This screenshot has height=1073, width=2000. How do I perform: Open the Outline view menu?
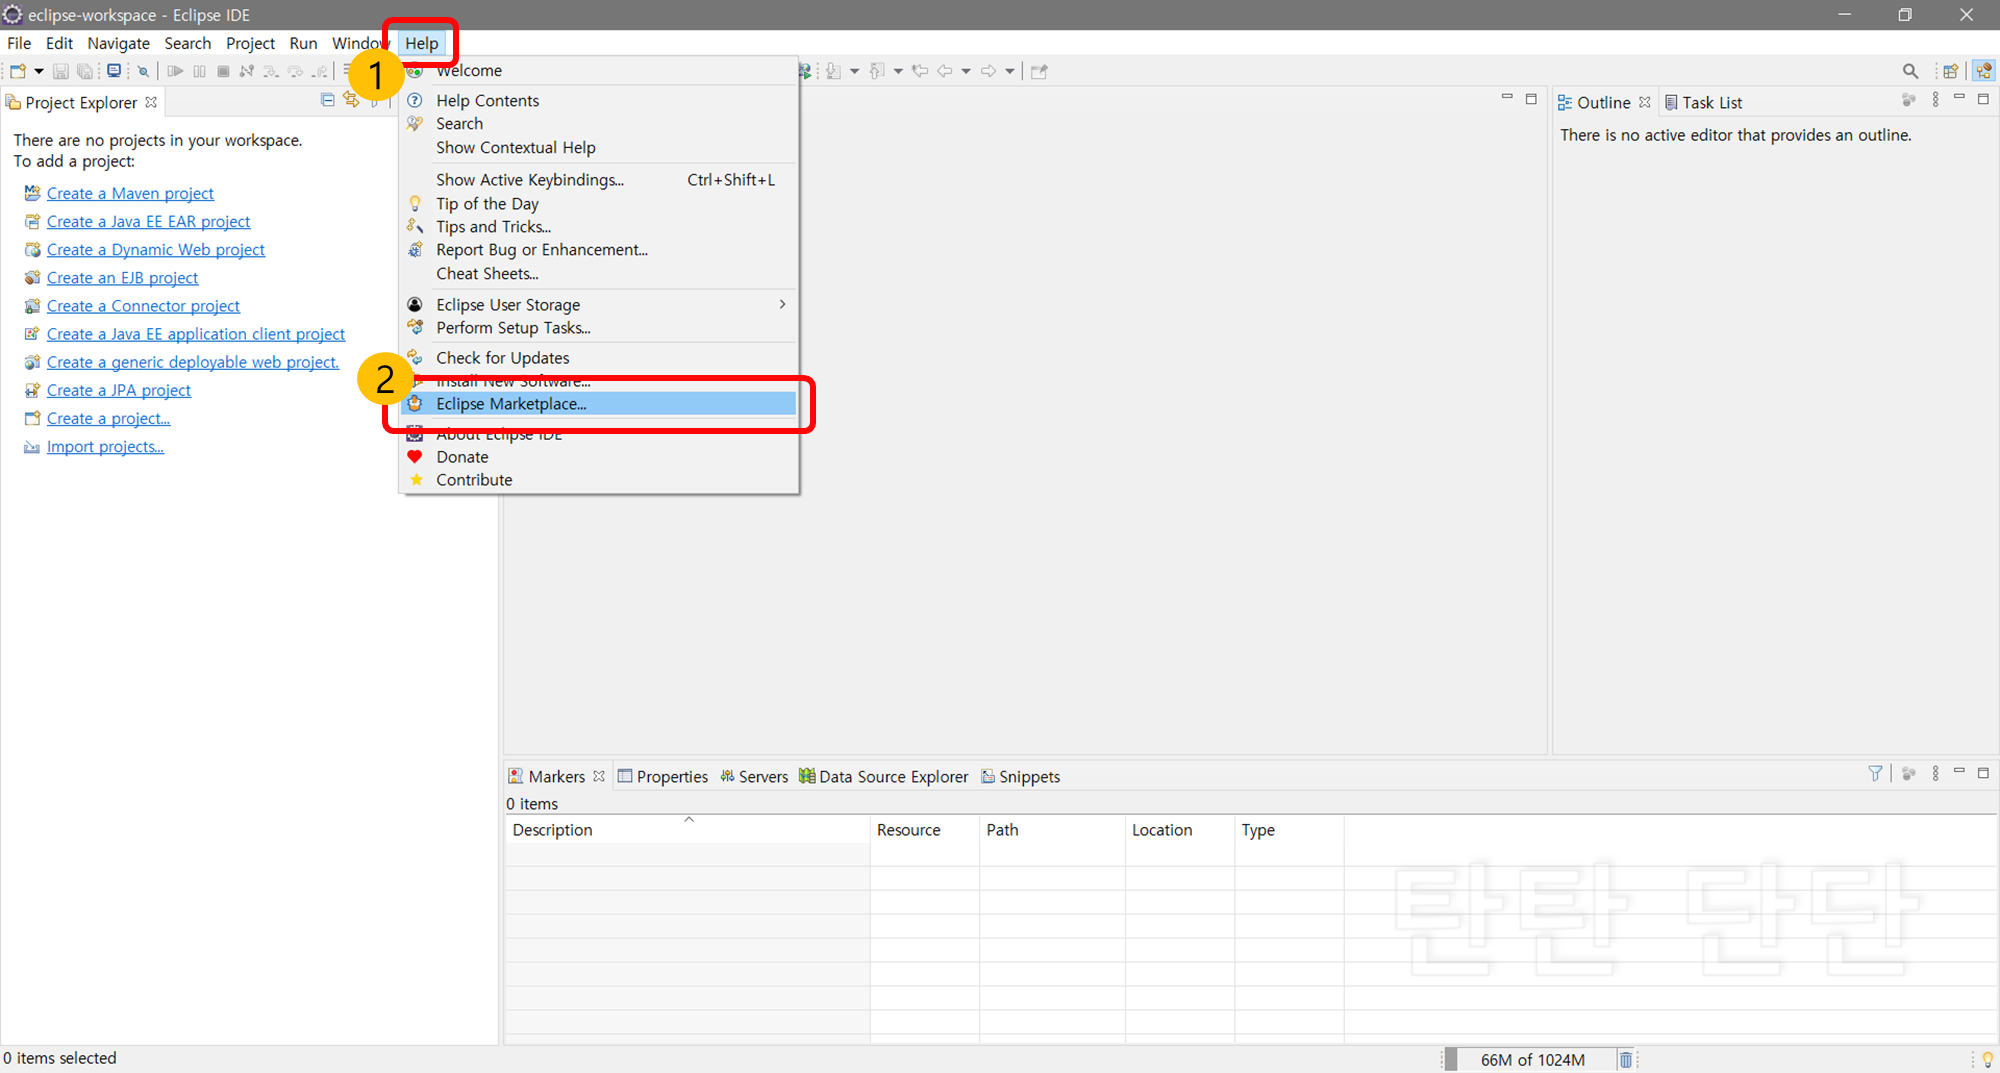click(1935, 100)
